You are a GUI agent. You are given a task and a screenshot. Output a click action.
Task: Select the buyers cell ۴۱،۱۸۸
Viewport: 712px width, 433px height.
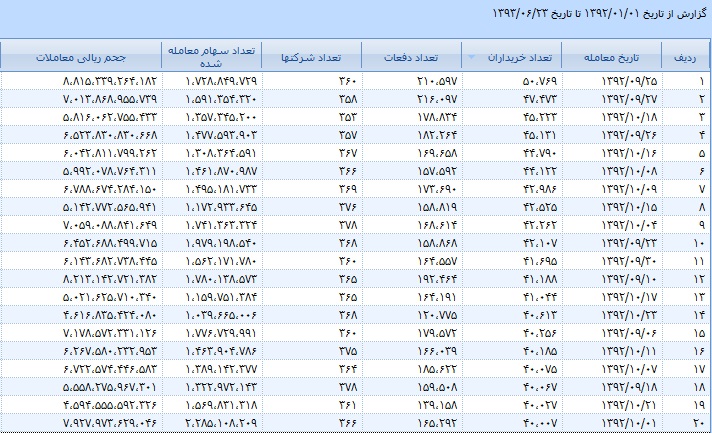(539, 279)
